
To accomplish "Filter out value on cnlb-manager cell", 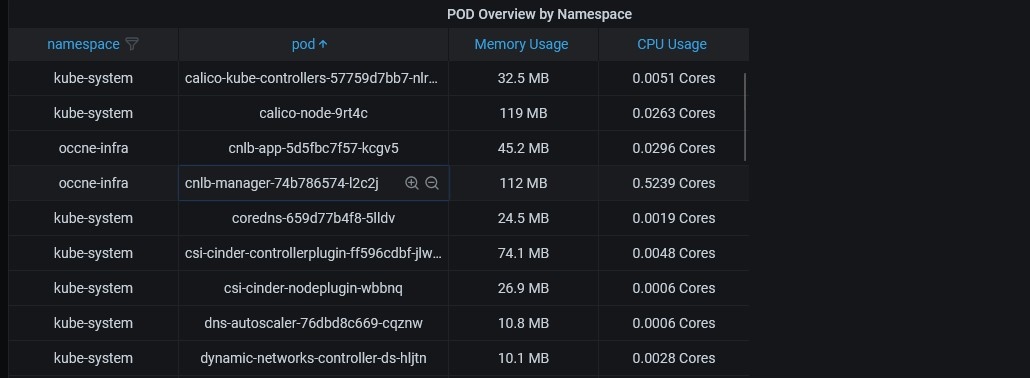I will (432, 183).
